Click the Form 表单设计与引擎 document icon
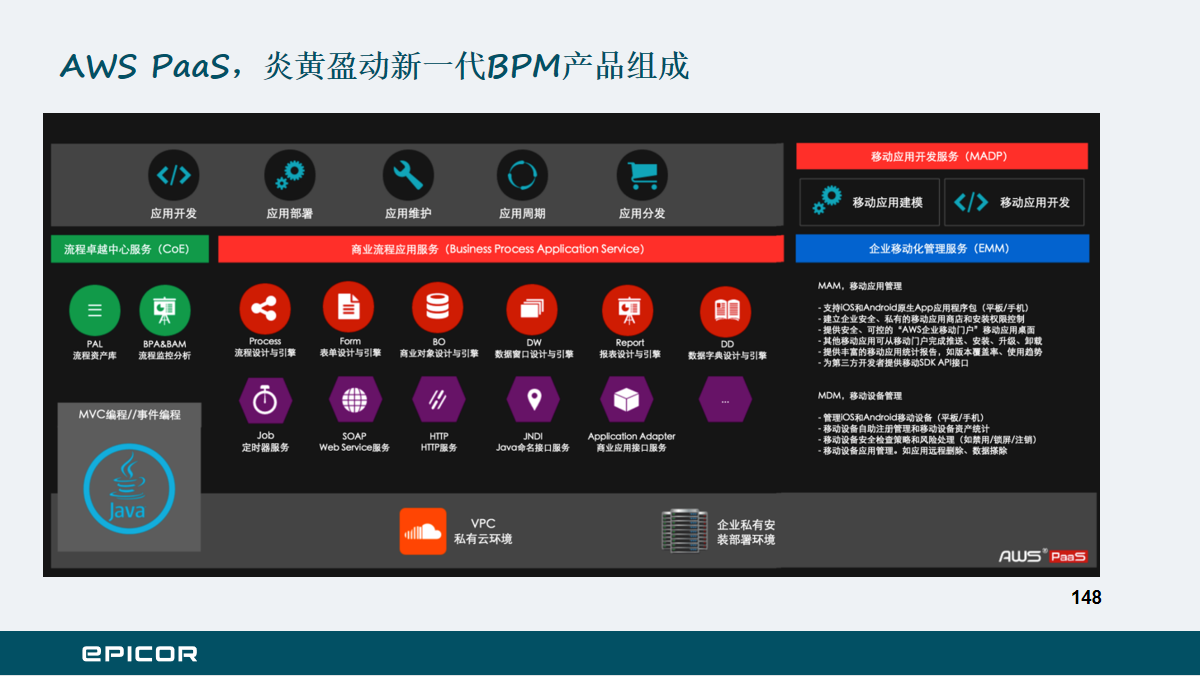The height and width of the screenshot is (676, 1200). tap(349, 307)
